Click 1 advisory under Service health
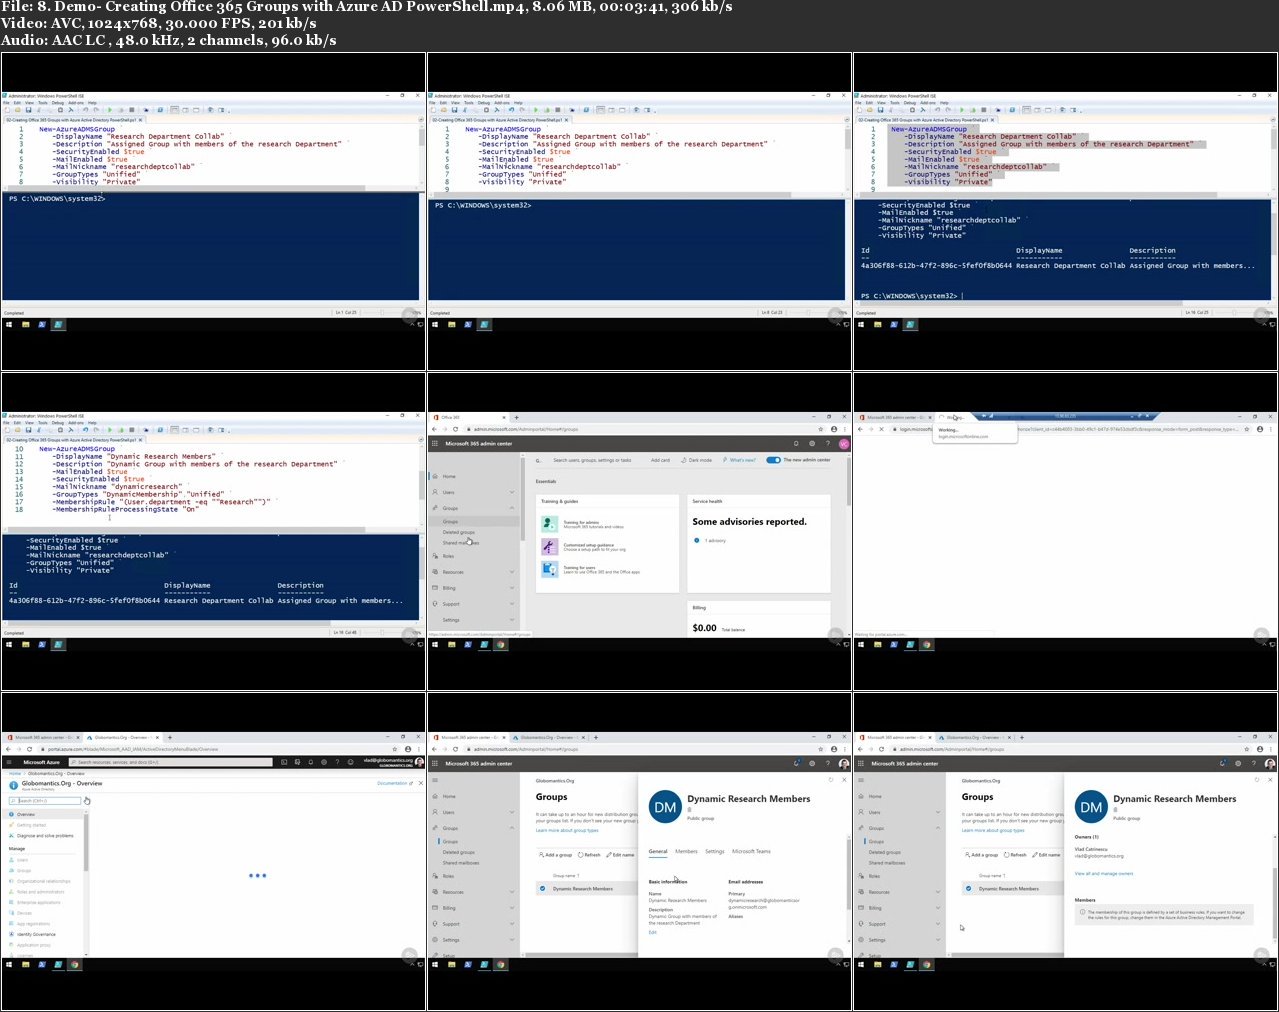This screenshot has height=1012, width=1279. pyautogui.click(x=713, y=540)
